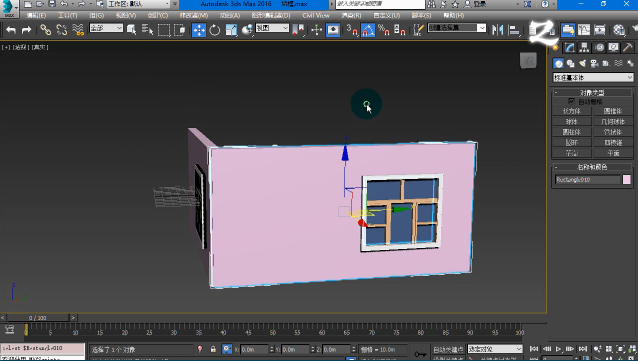Screen dimensions: 638x361
Task: Click the Plane (平面) primitive button
Action: click(x=613, y=153)
